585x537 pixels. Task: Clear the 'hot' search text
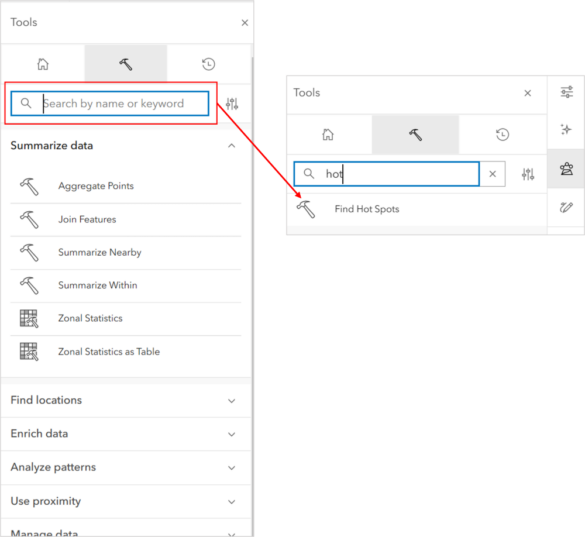(x=492, y=174)
